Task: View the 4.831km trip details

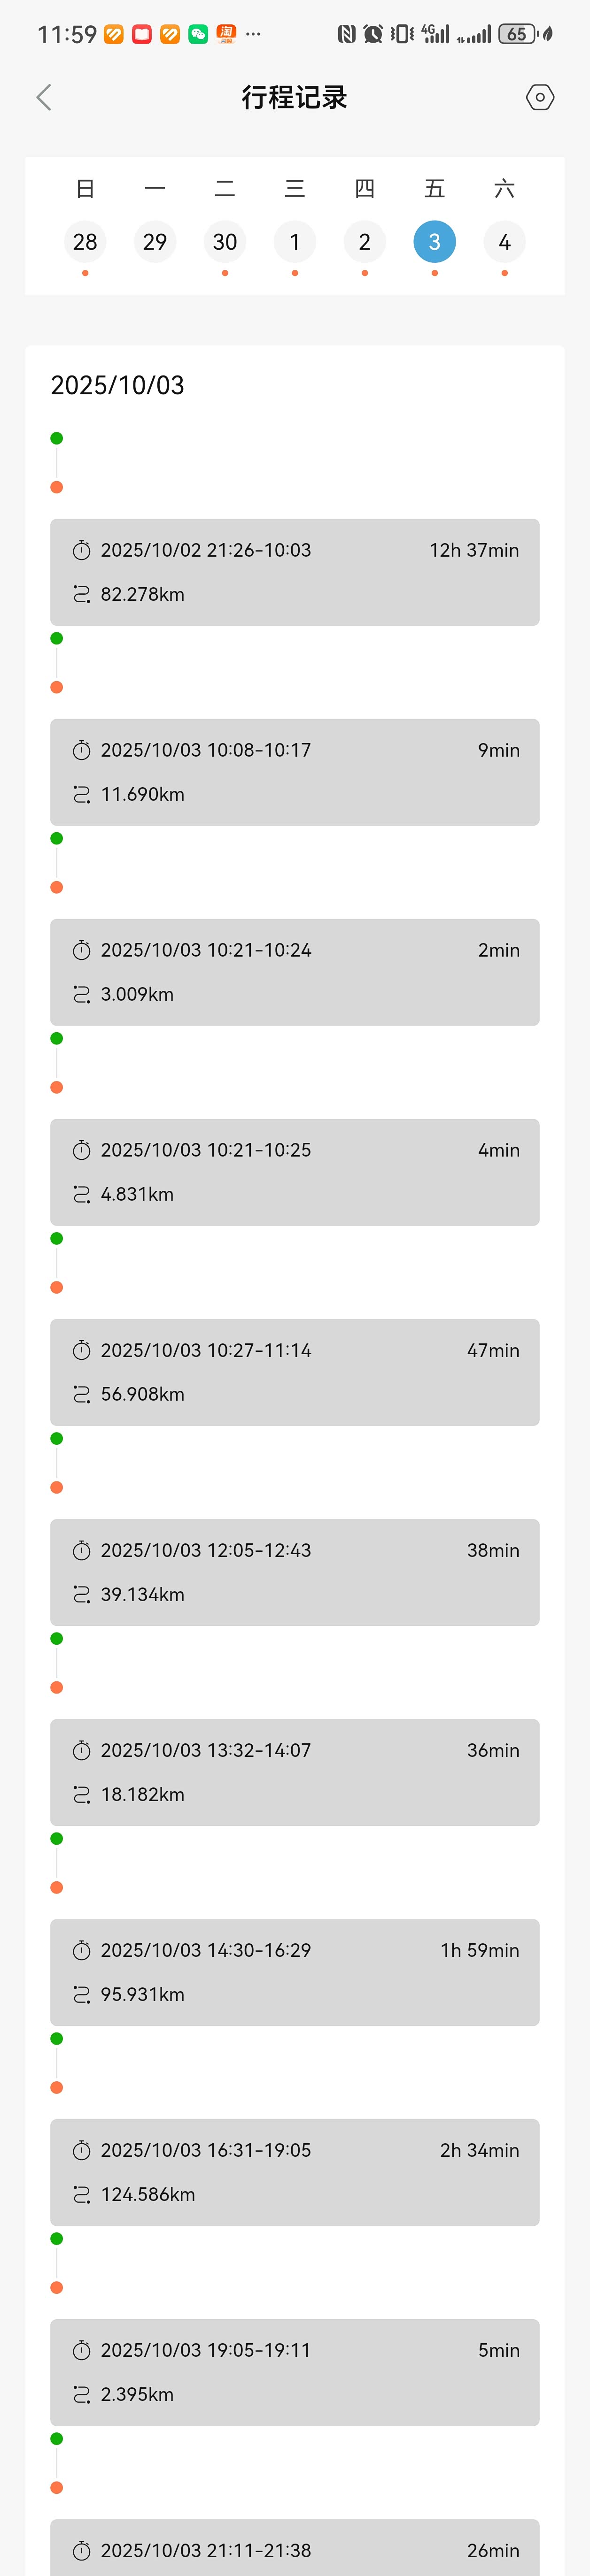Action: click(x=295, y=1172)
